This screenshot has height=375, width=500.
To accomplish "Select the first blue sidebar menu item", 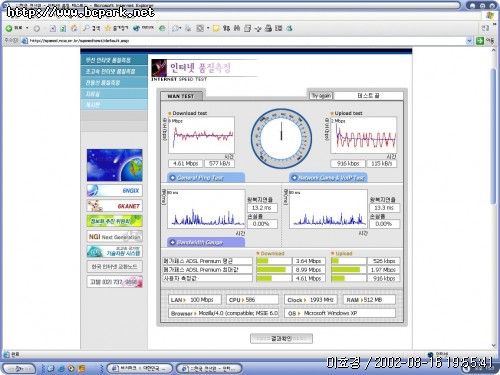I will click(114, 60).
